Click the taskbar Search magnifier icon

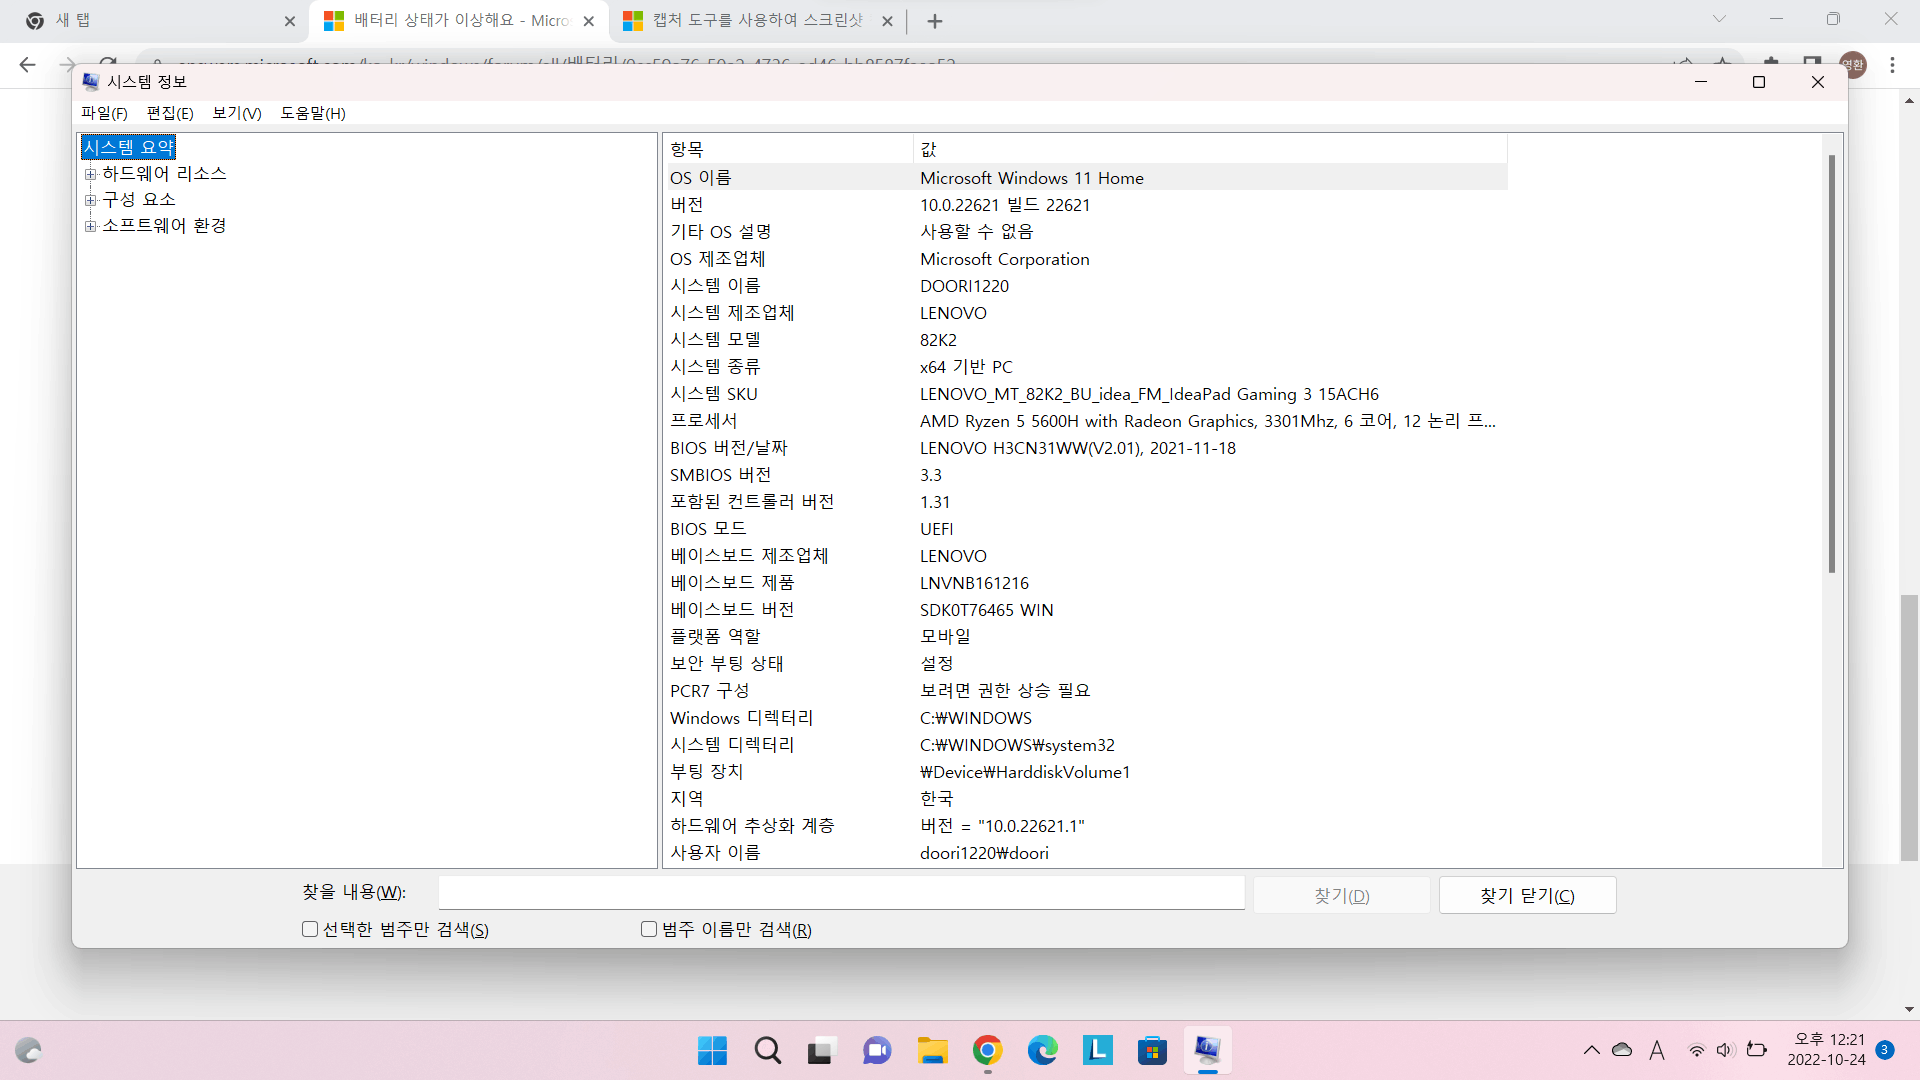(x=768, y=1051)
